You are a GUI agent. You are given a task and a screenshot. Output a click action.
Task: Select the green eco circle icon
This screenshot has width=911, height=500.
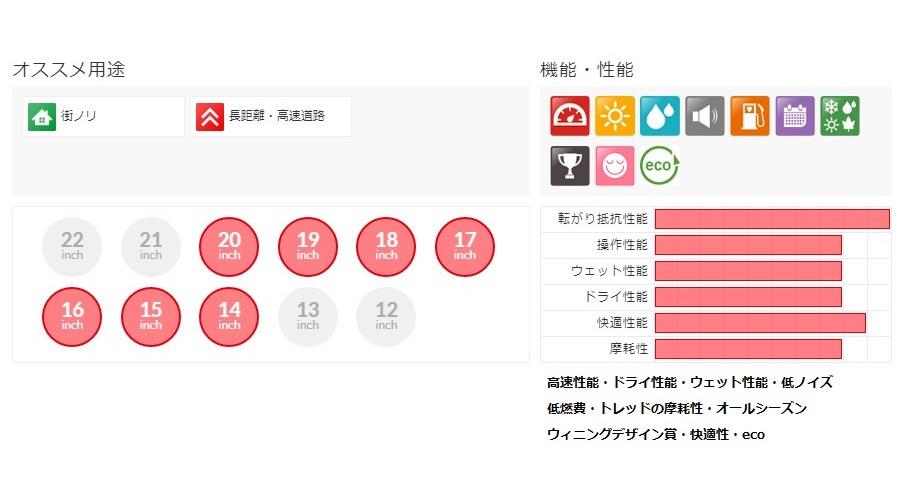click(659, 166)
